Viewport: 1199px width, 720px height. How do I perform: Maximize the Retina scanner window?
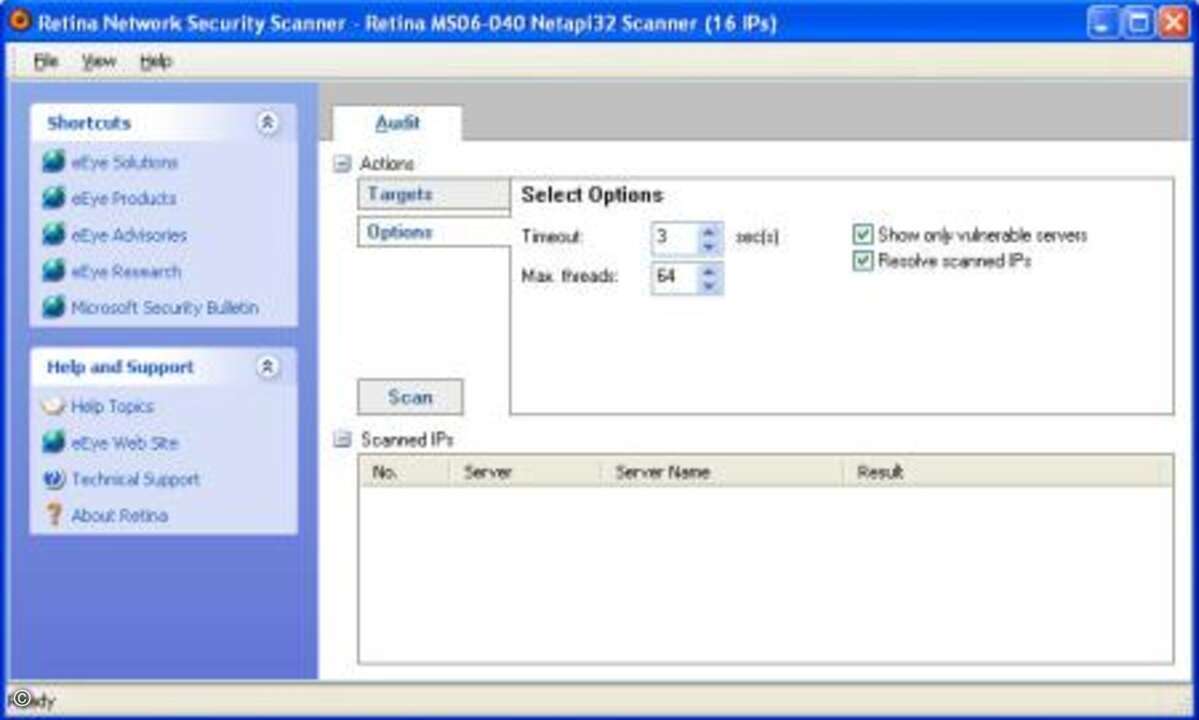tap(1138, 22)
